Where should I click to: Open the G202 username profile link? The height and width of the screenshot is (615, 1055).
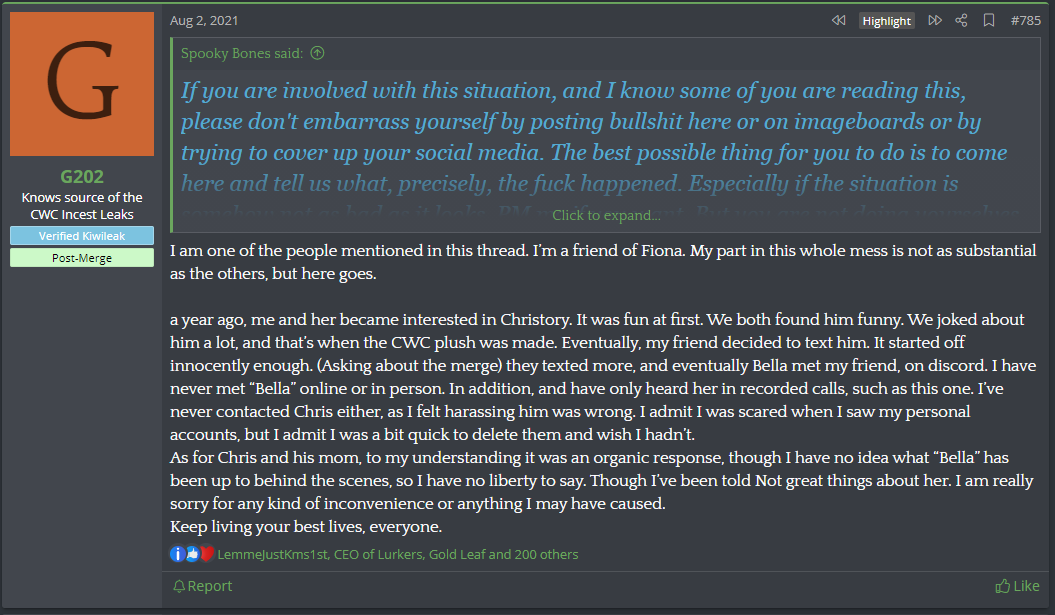tap(82, 176)
